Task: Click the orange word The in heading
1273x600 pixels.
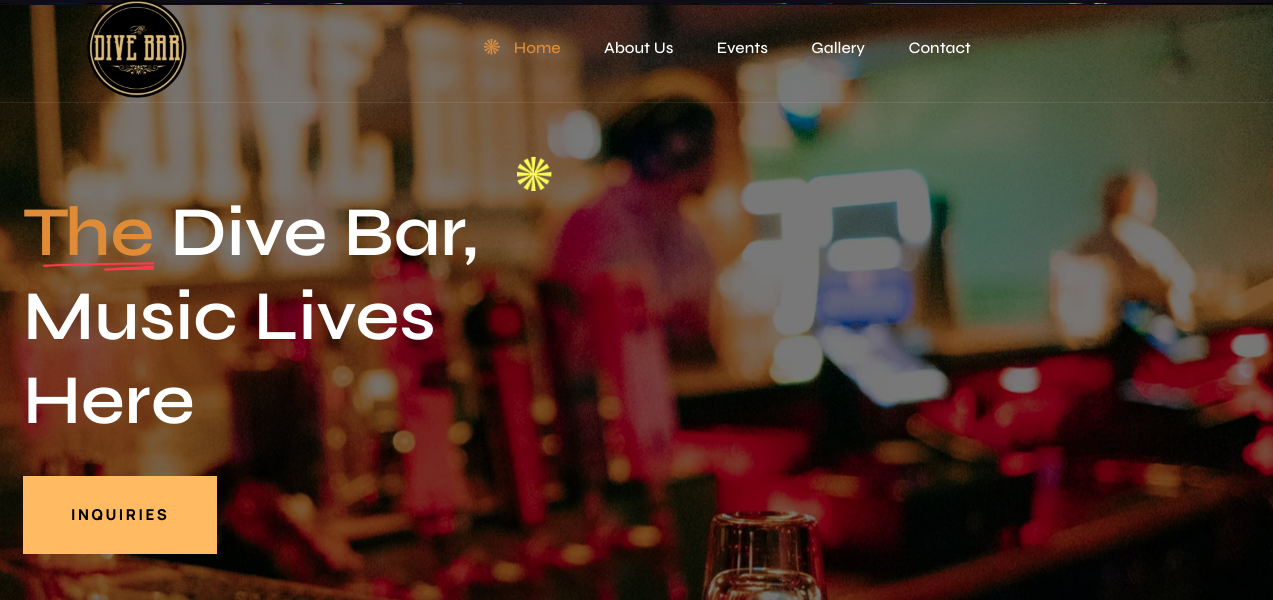Action: coord(89,232)
